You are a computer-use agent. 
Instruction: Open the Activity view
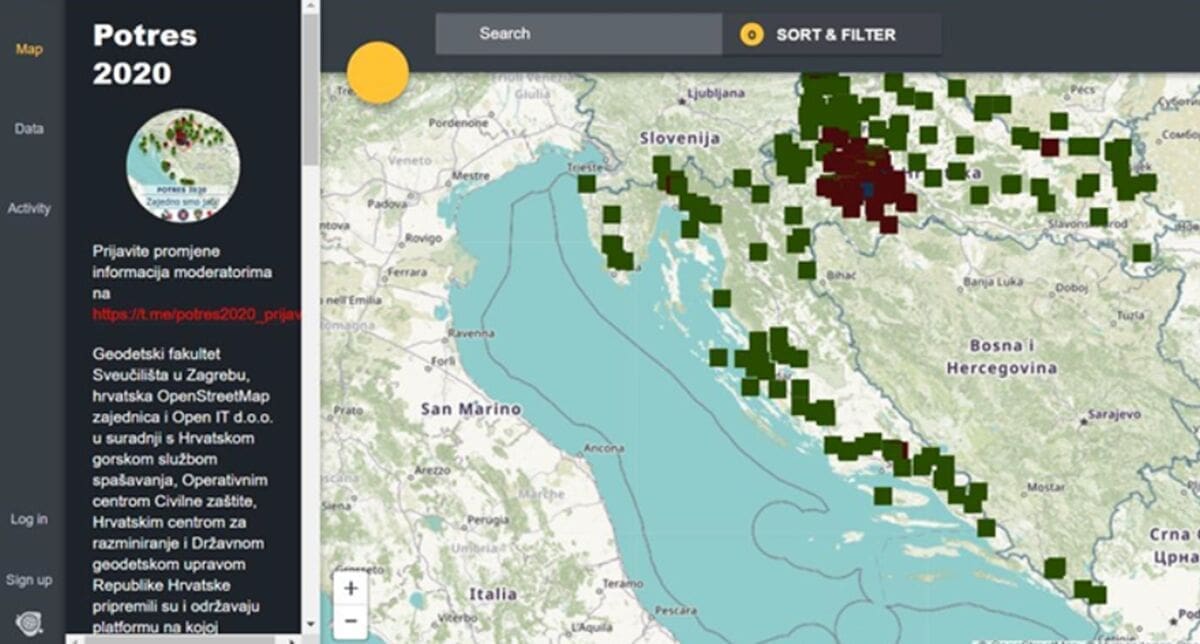pyautogui.click(x=29, y=208)
